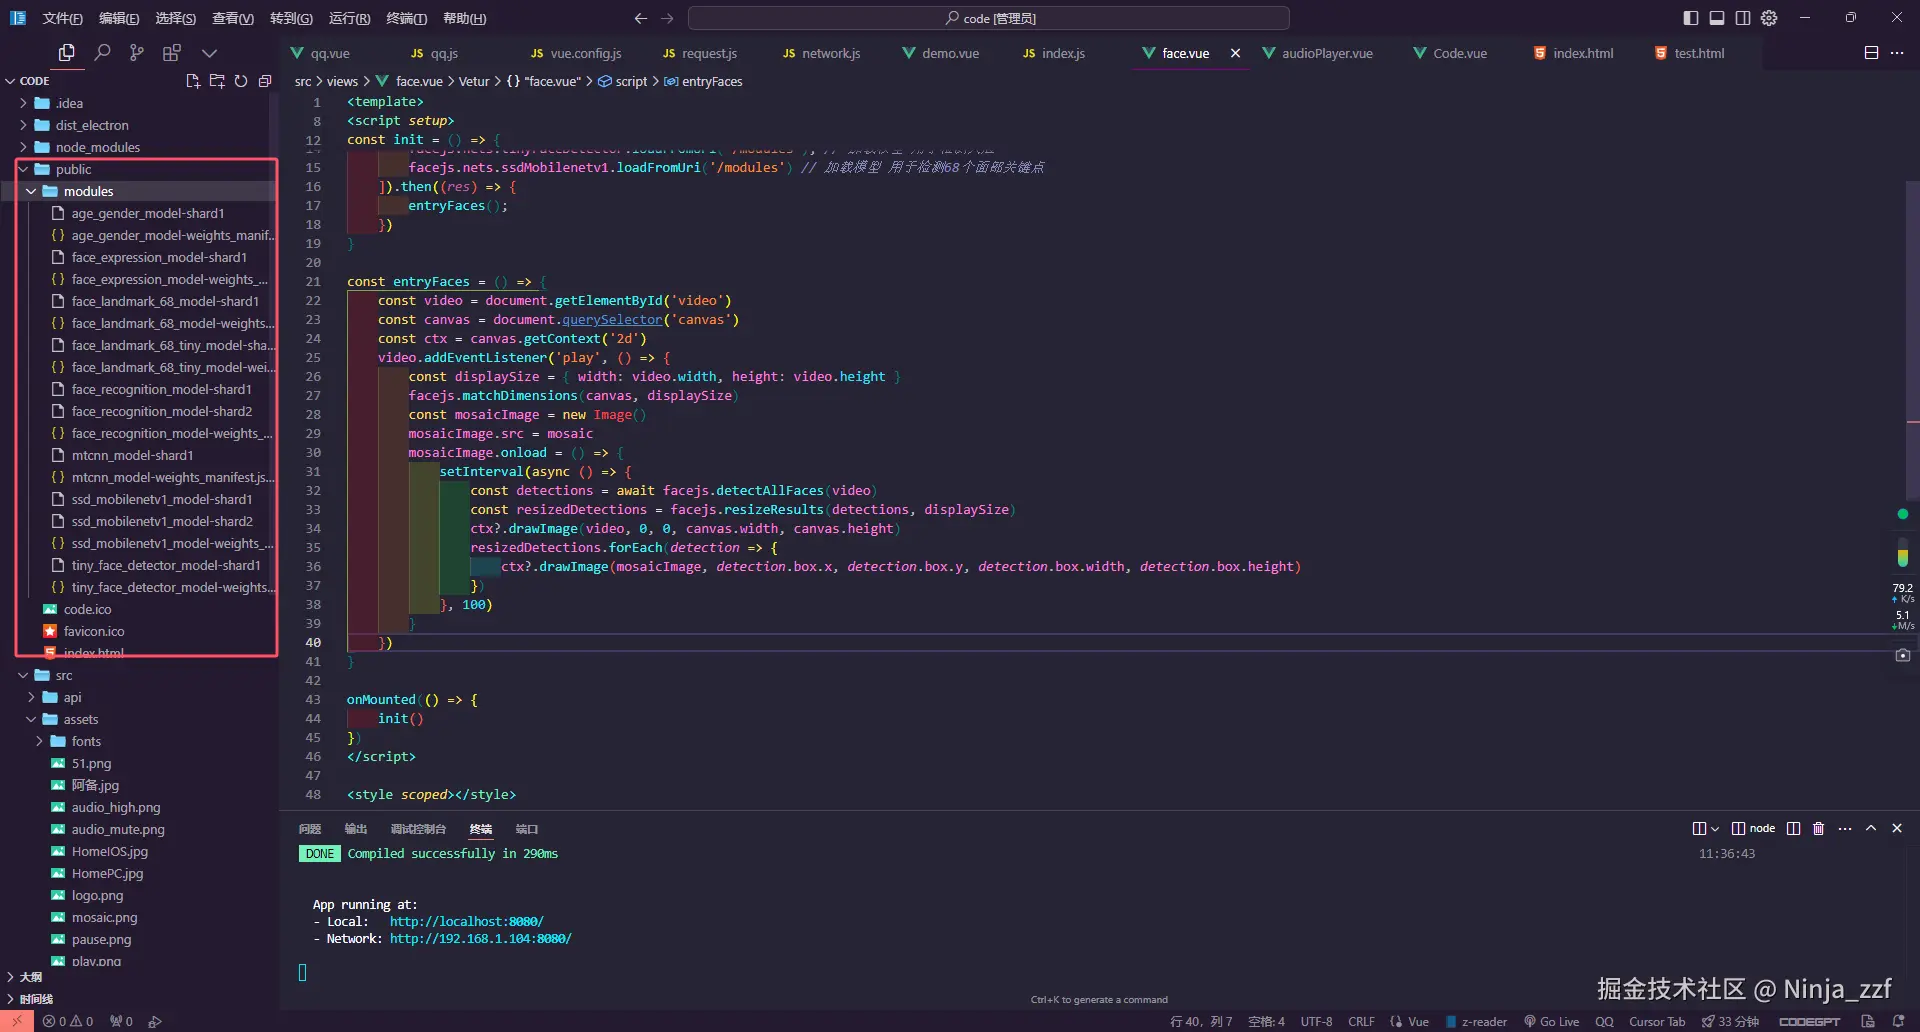Click the notifications bell in status bar
The image size is (1920, 1032).
(x=1898, y=1021)
